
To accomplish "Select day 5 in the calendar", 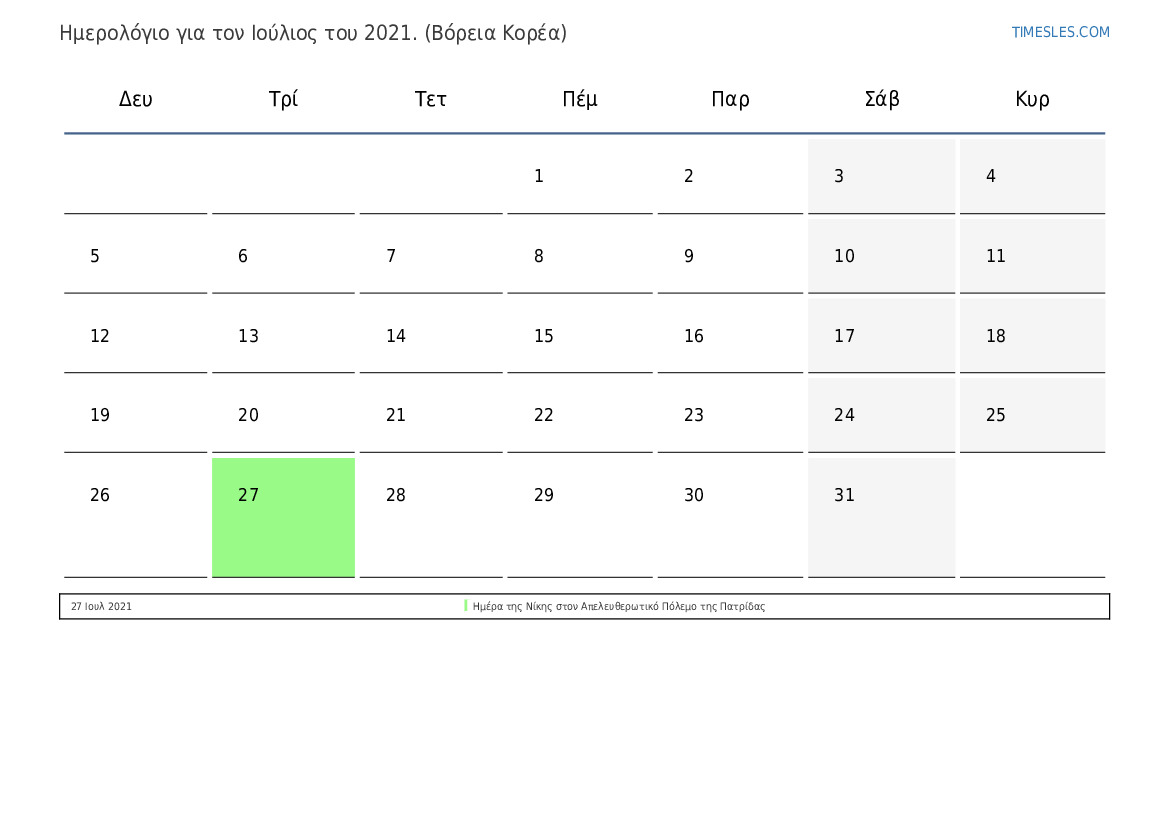I will coord(136,256).
